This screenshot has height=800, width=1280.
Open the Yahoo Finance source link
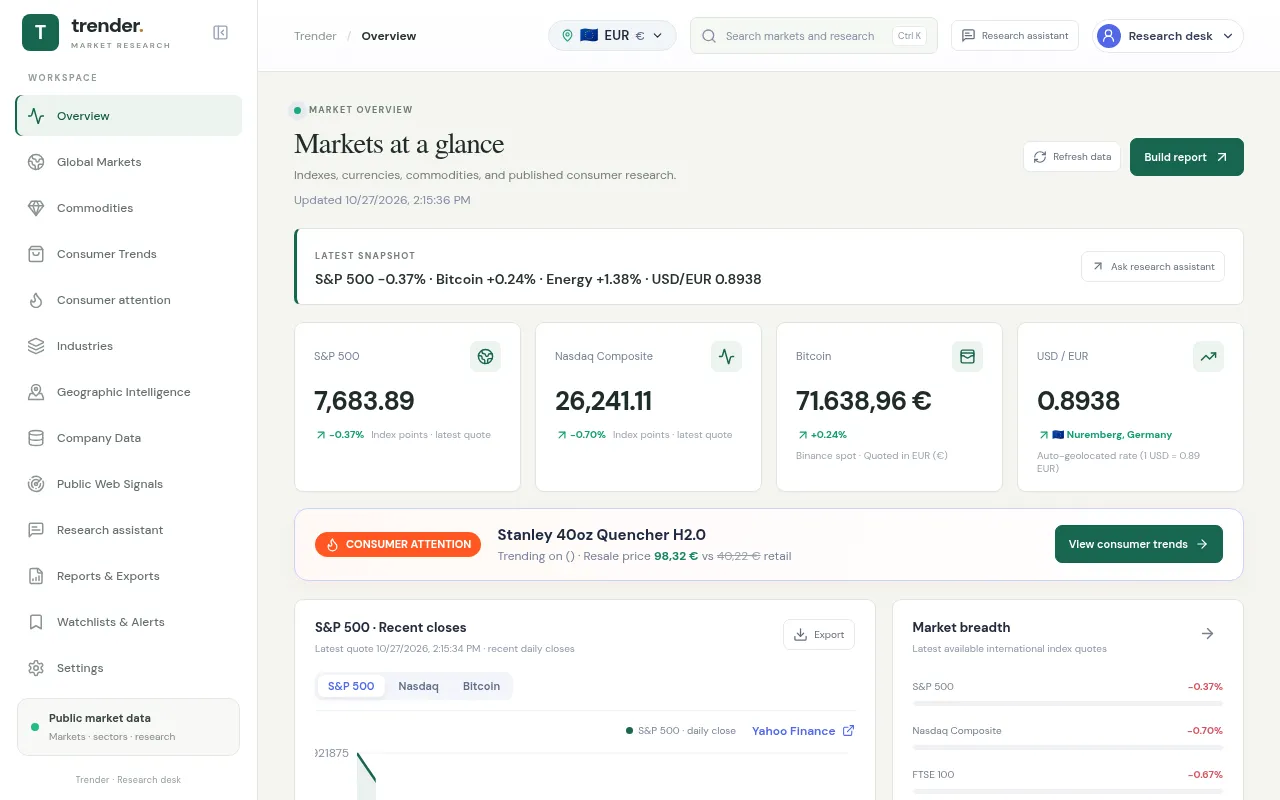point(803,731)
